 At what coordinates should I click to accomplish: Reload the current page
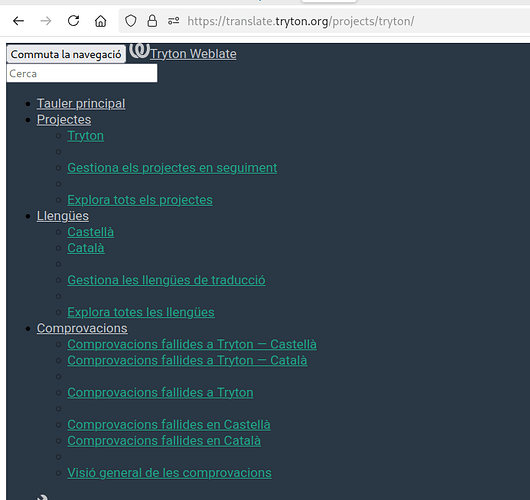tap(73, 21)
